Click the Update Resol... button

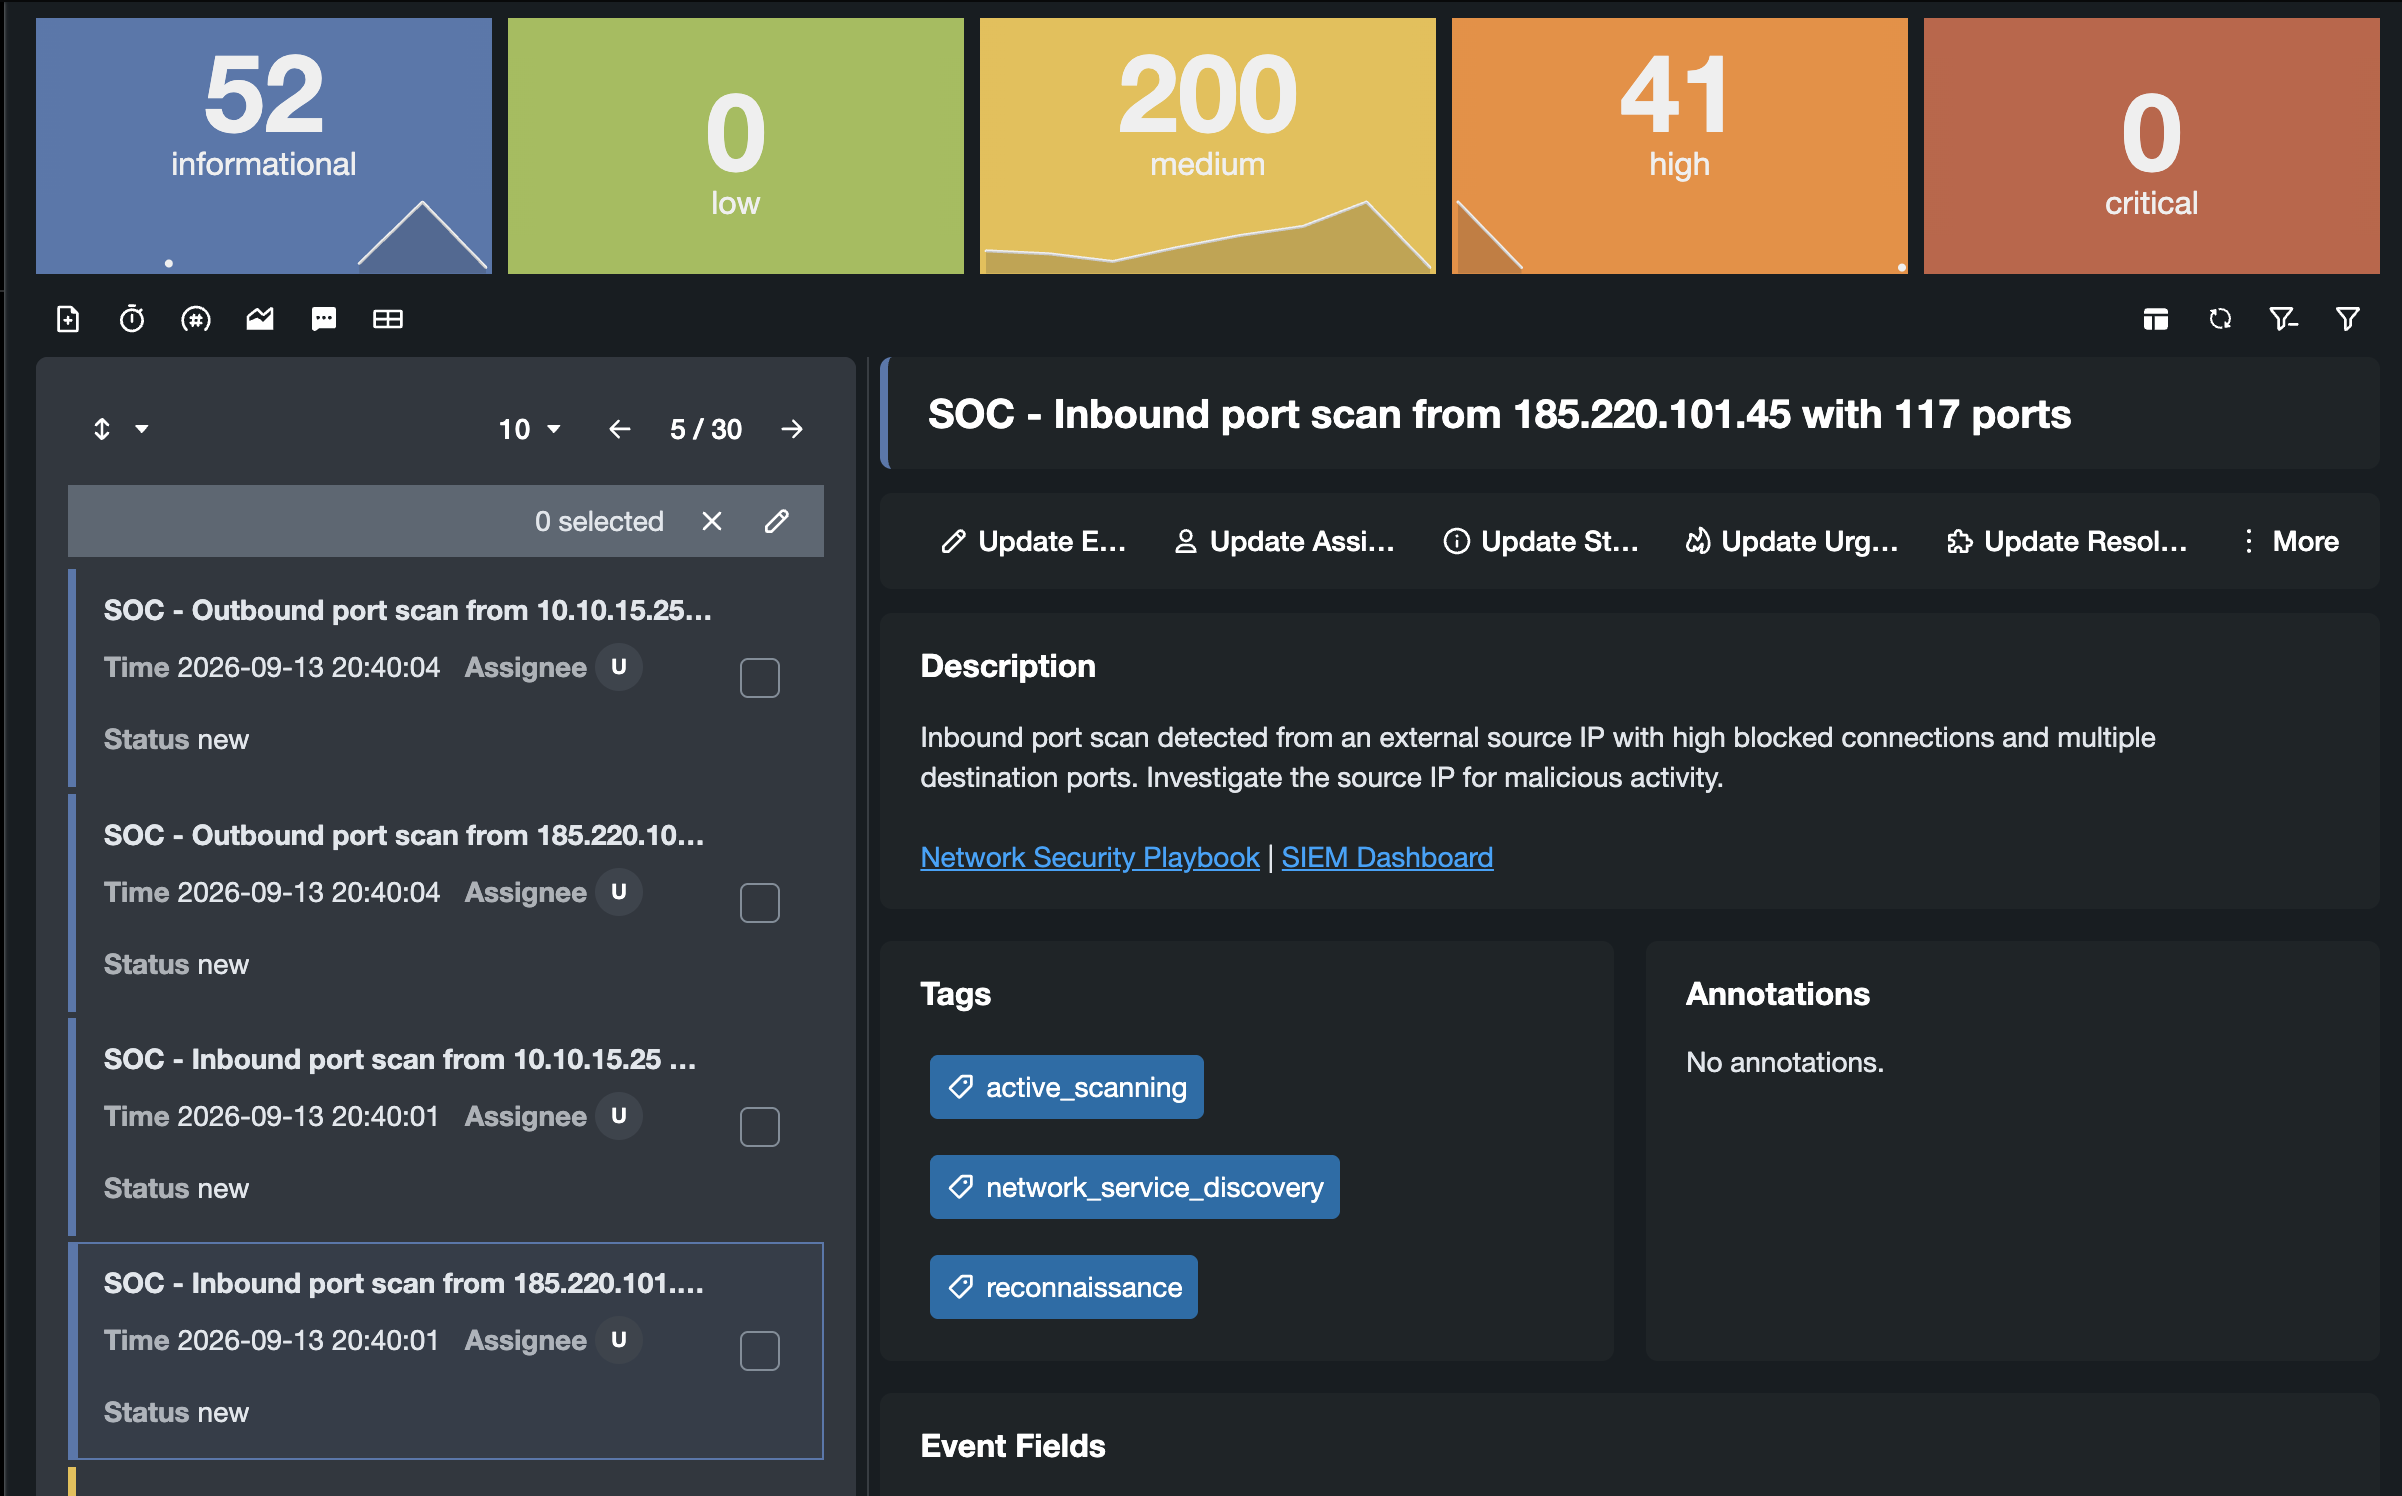point(2067,541)
